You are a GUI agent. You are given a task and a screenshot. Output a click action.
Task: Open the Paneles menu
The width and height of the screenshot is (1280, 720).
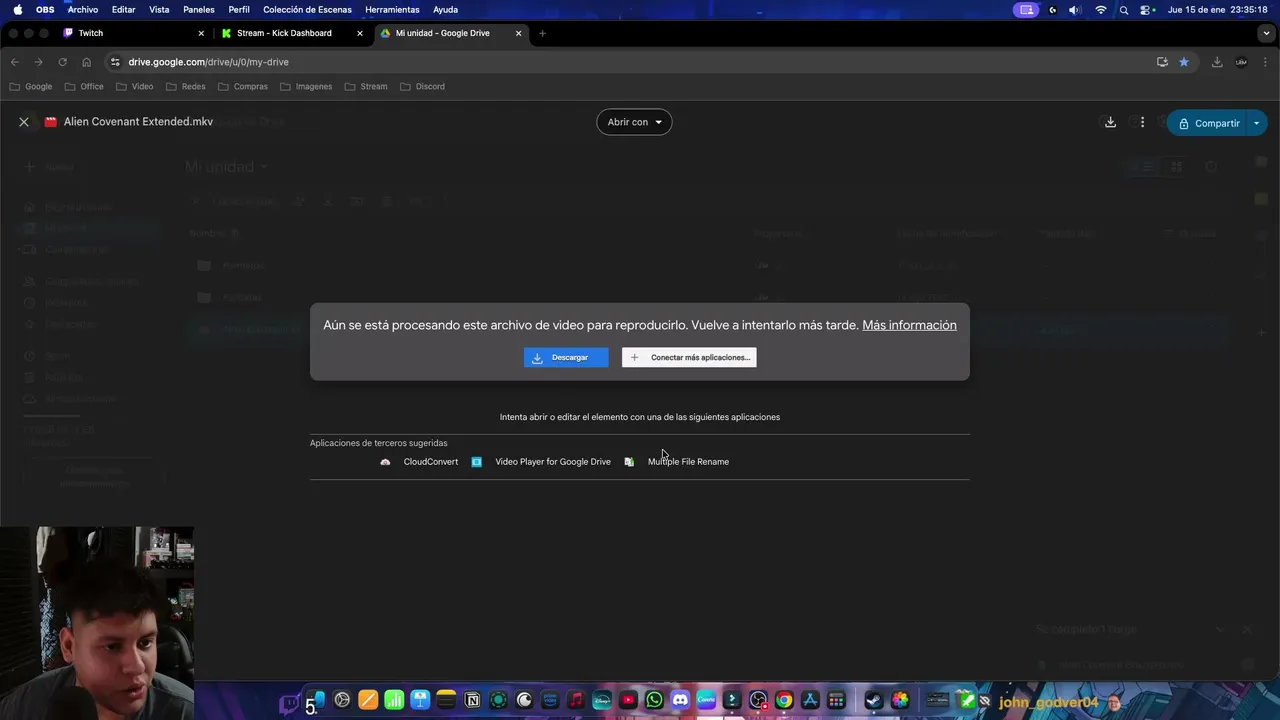198,10
